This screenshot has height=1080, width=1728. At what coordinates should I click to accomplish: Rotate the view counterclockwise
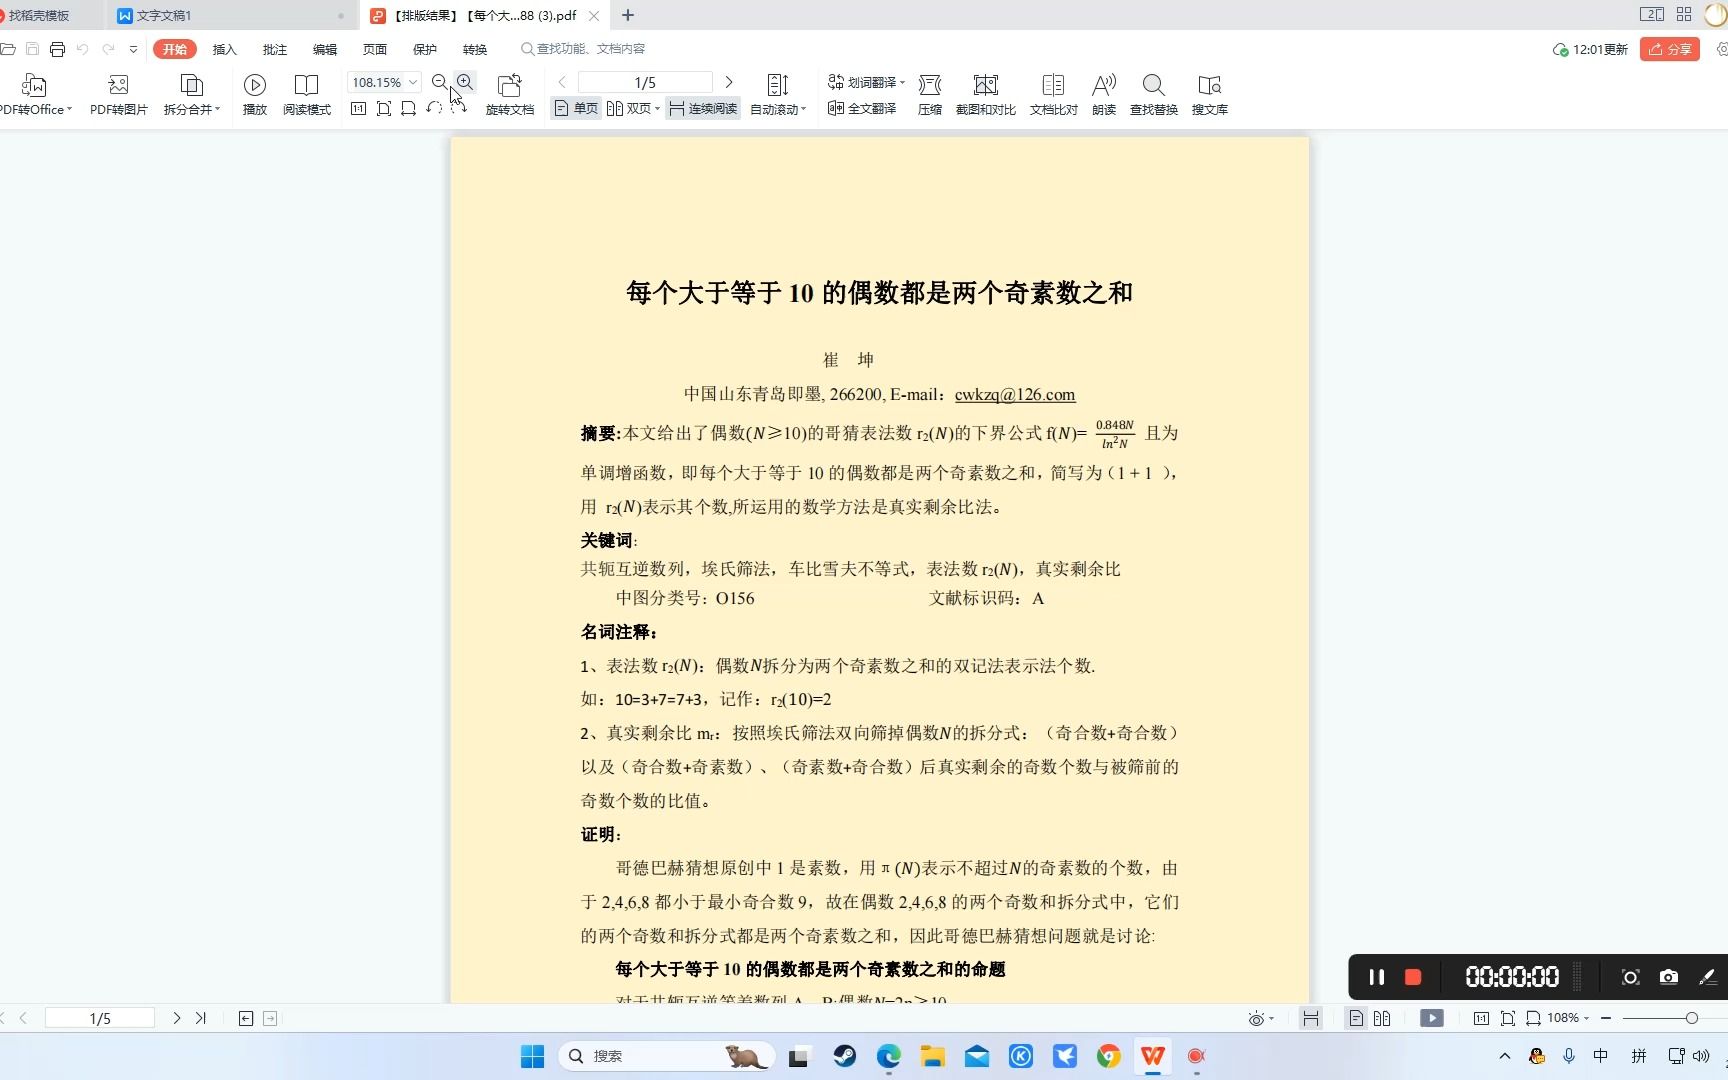click(x=434, y=108)
